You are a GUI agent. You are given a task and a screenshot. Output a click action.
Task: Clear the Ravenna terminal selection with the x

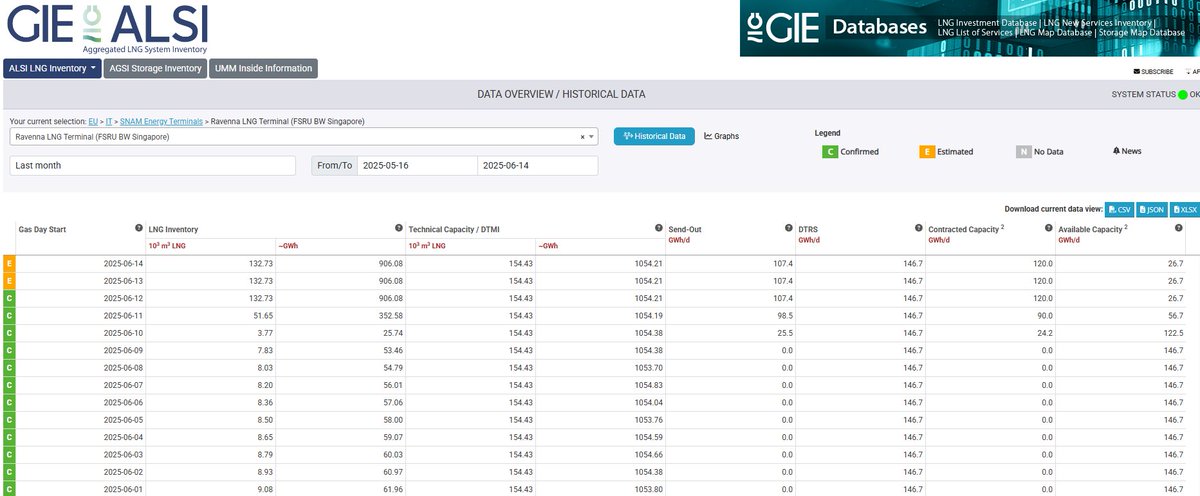click(582, 137)
